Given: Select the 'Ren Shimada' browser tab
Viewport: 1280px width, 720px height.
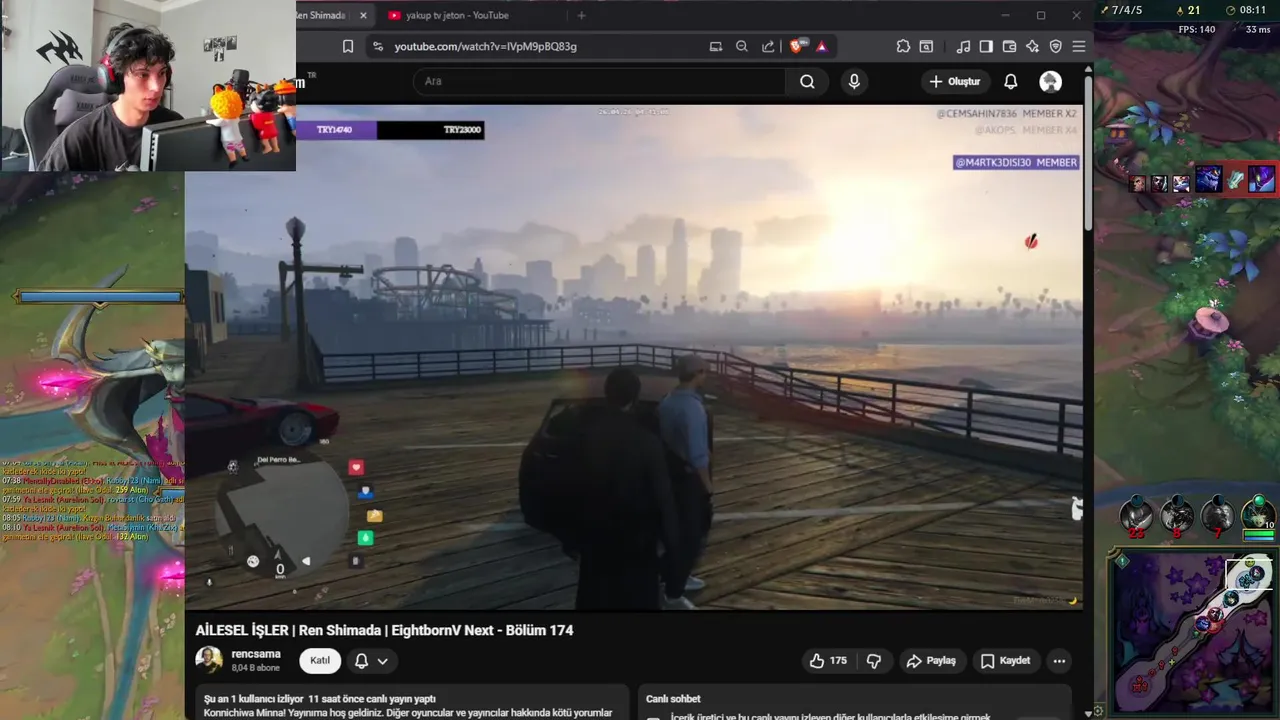Looking at the screenshot, I should click(x=322, y=15).
